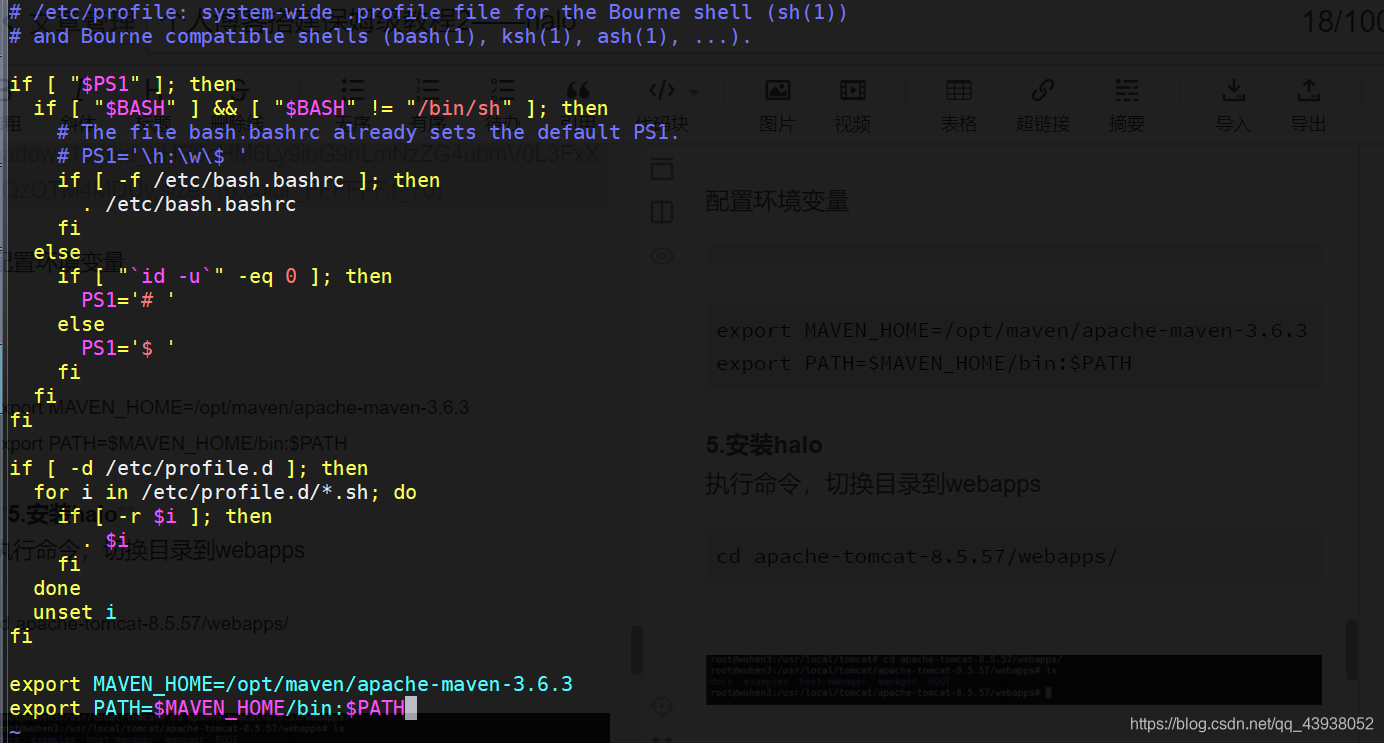The image size is (1384, 743).
Task: Click terminal comment '# /etc/profile: system-wide .profile file'
Action: point(428,12)
